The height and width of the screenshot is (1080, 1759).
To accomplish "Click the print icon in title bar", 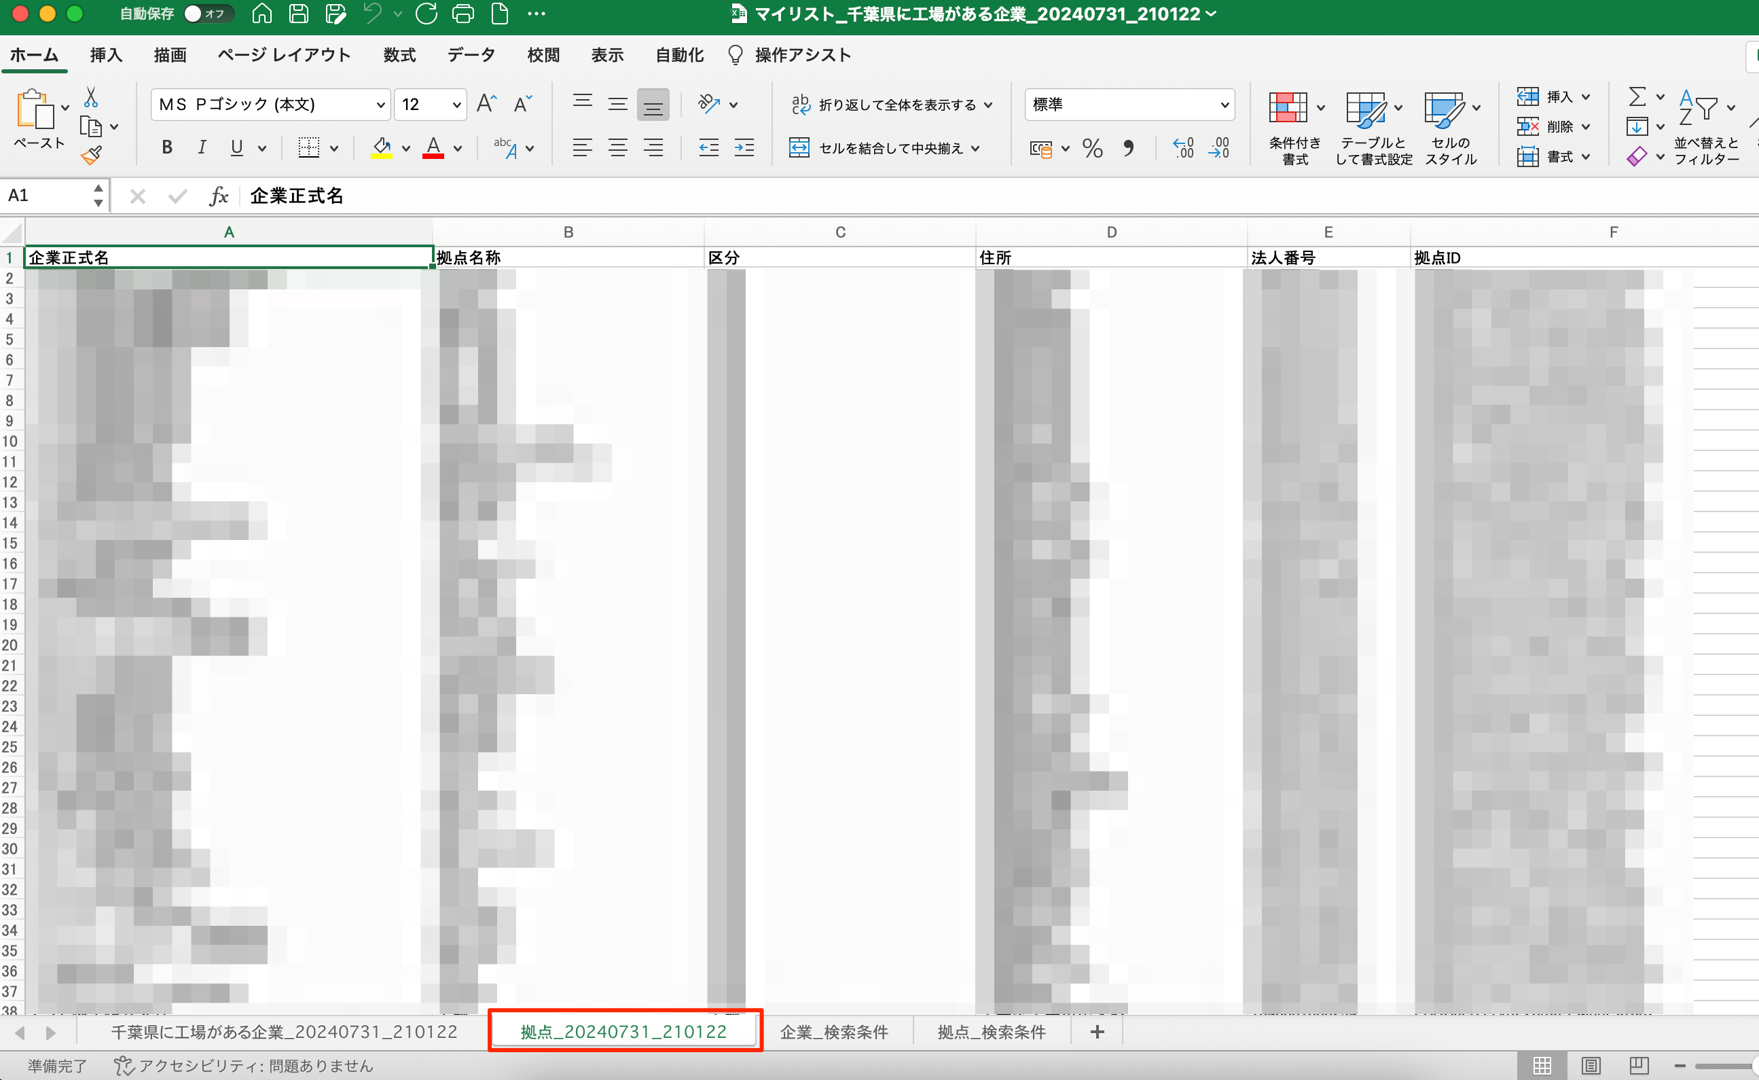I will (x=463, y=14).
